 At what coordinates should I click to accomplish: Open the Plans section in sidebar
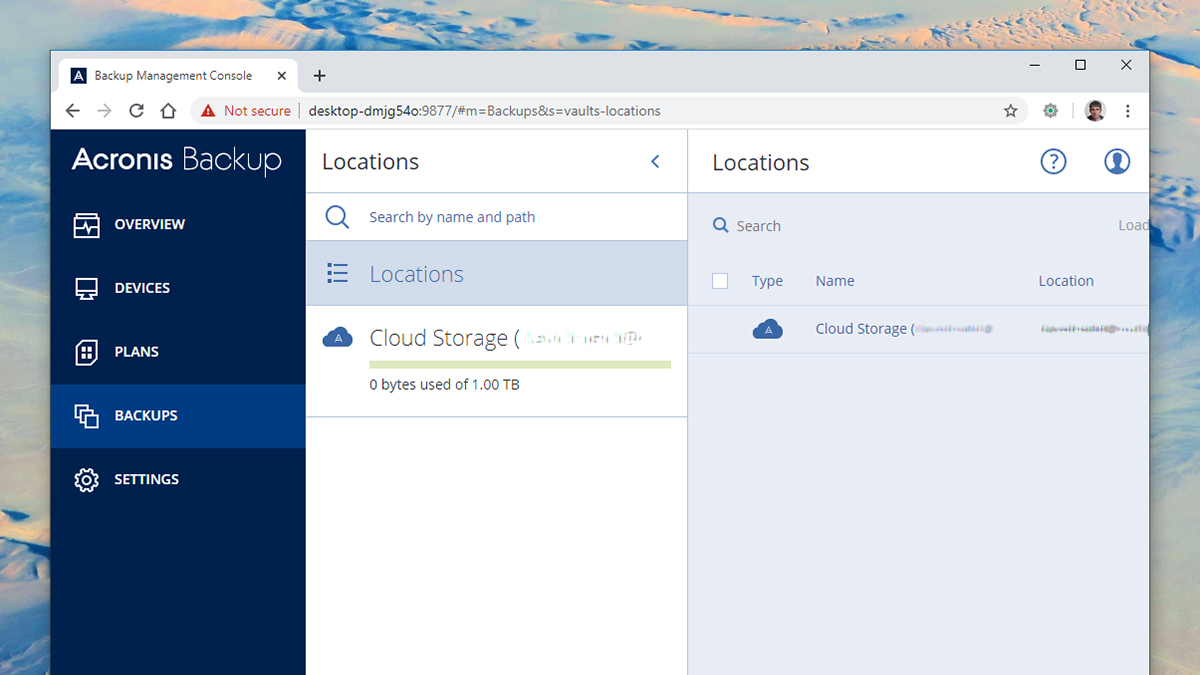(x=178, y=352)
